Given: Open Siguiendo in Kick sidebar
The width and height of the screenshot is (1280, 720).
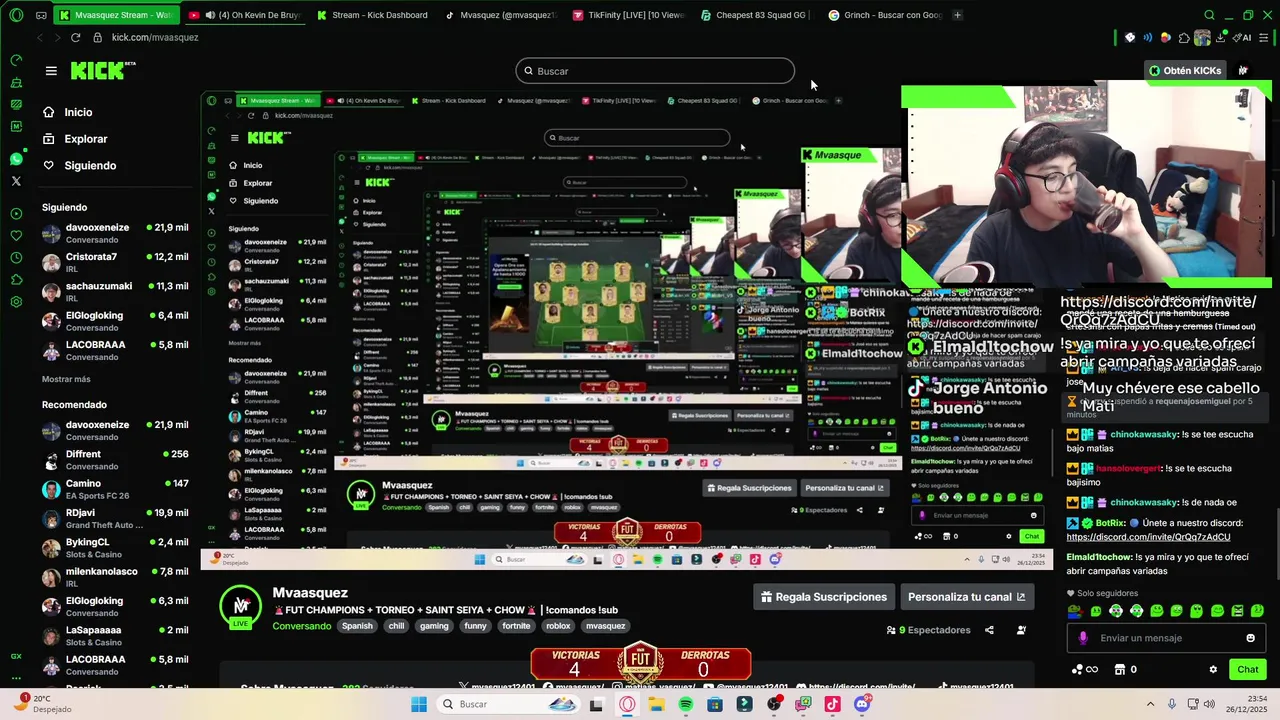Looking at the screenshot, I should [80, 165].
